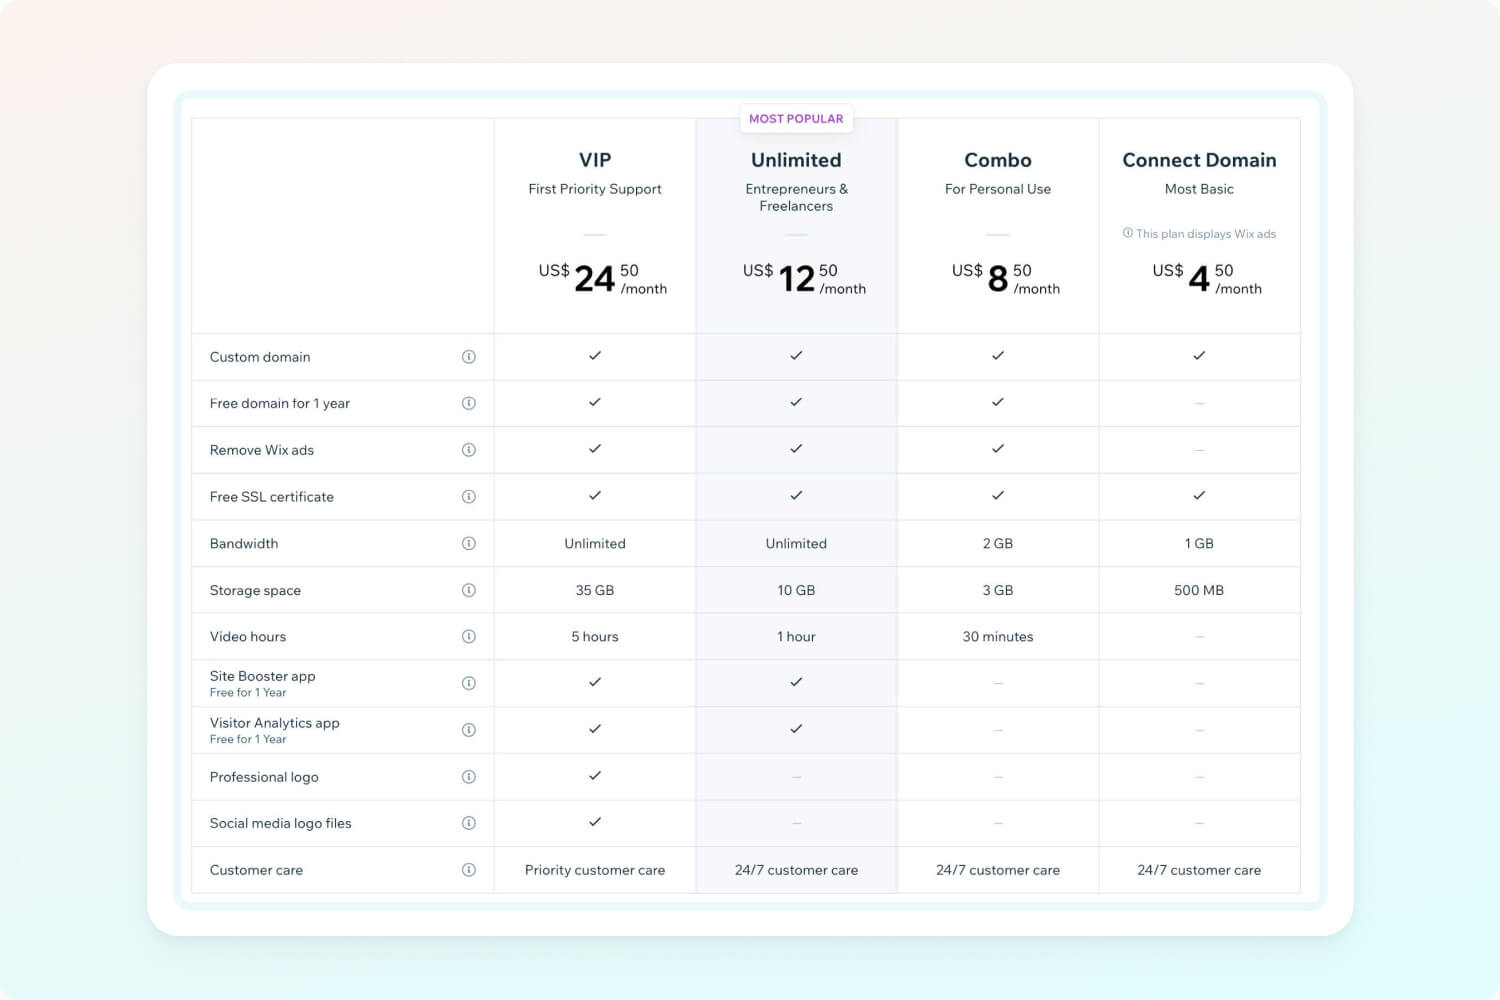Click the info icon for Social media logo files
The image size is (1500, 1000).
pyautogui.click(x=468, y=823)
